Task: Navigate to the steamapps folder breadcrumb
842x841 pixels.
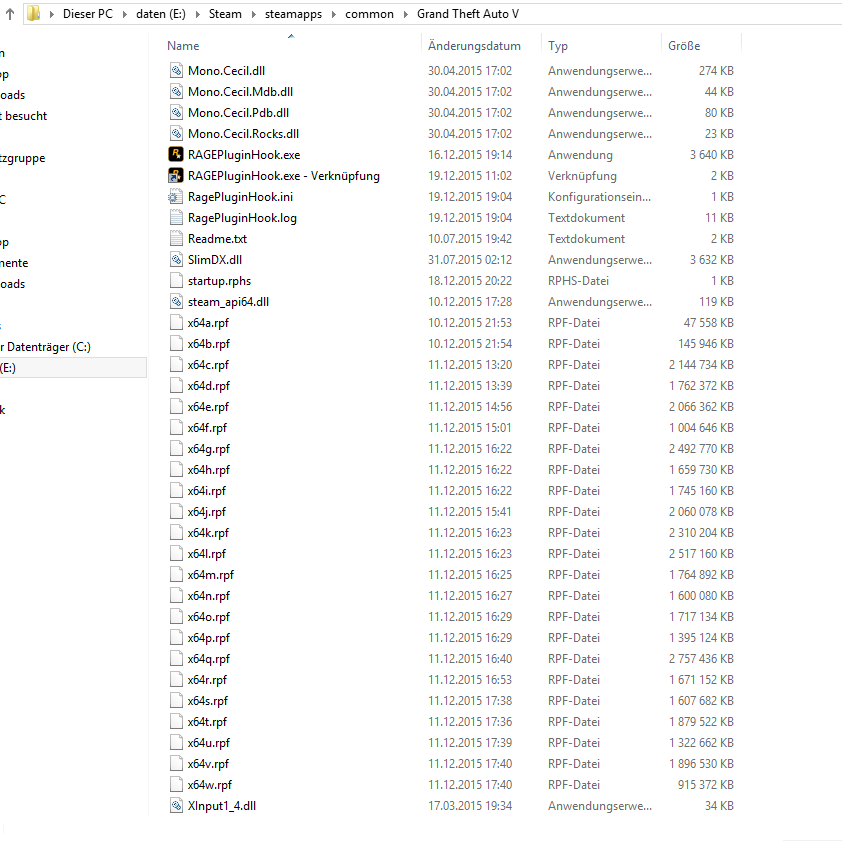Action: pos(293,14)
